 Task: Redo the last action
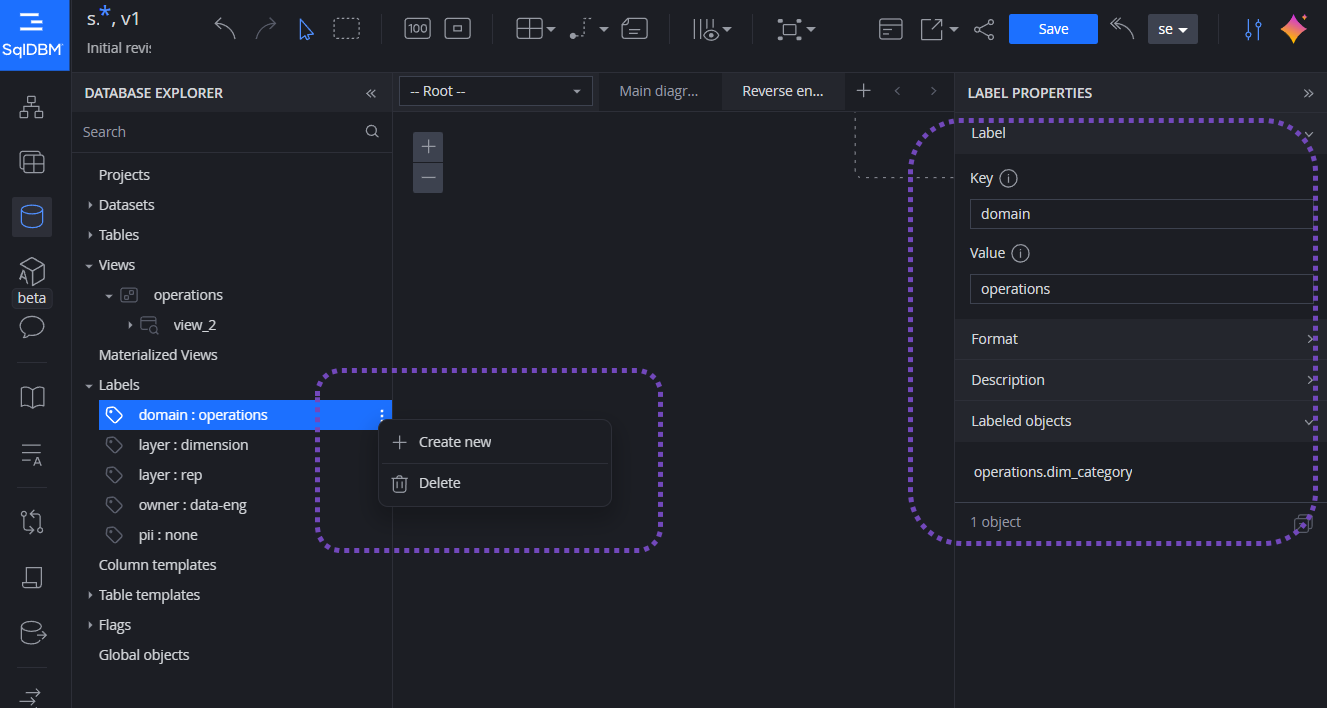click(266, 29)
